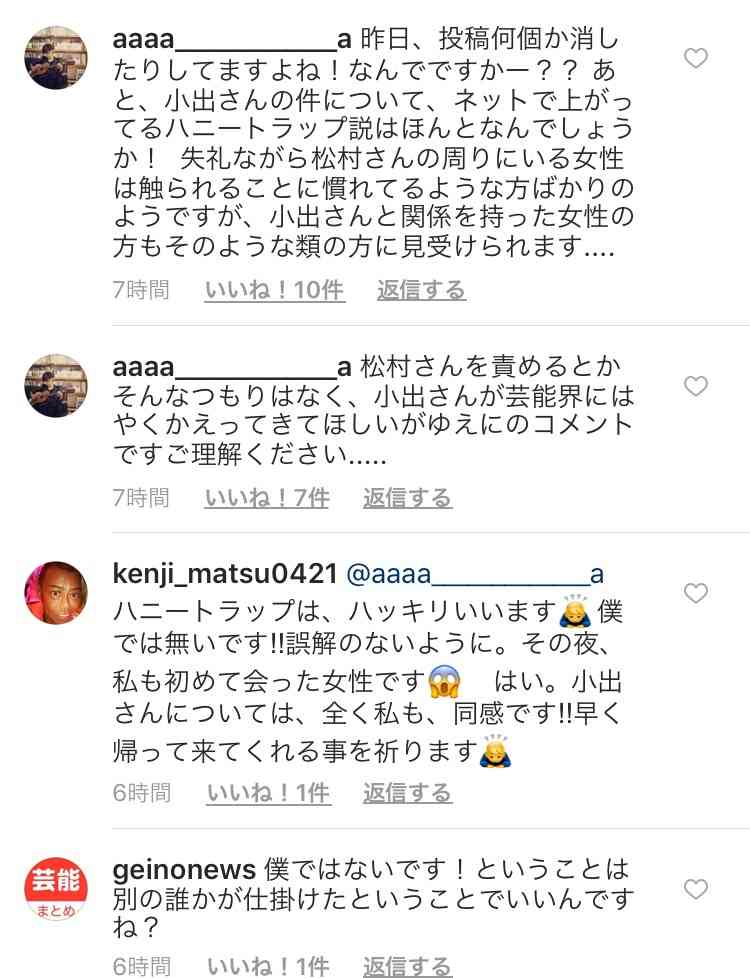The height and width of the screenshot is (978, 750).
Task: Click 返信する under kenji_matsu0421's comment
Action: 407,793
